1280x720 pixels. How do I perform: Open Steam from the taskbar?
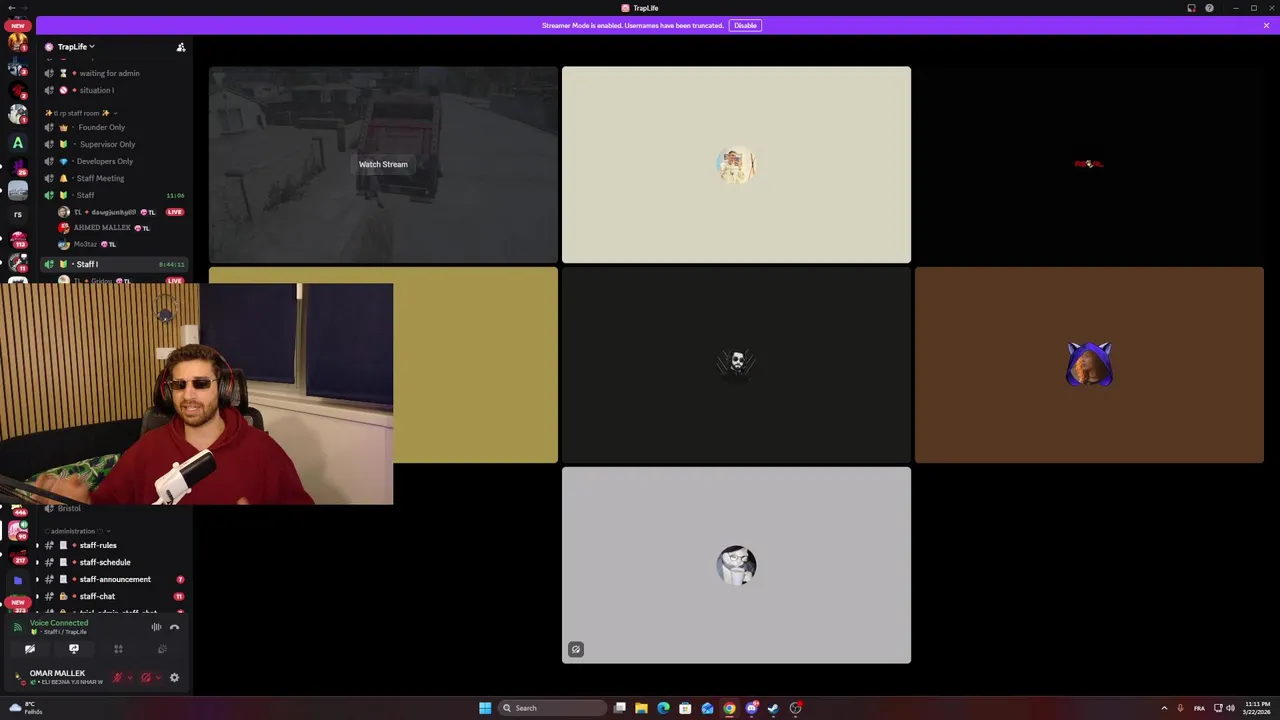[x=773, y=708]
